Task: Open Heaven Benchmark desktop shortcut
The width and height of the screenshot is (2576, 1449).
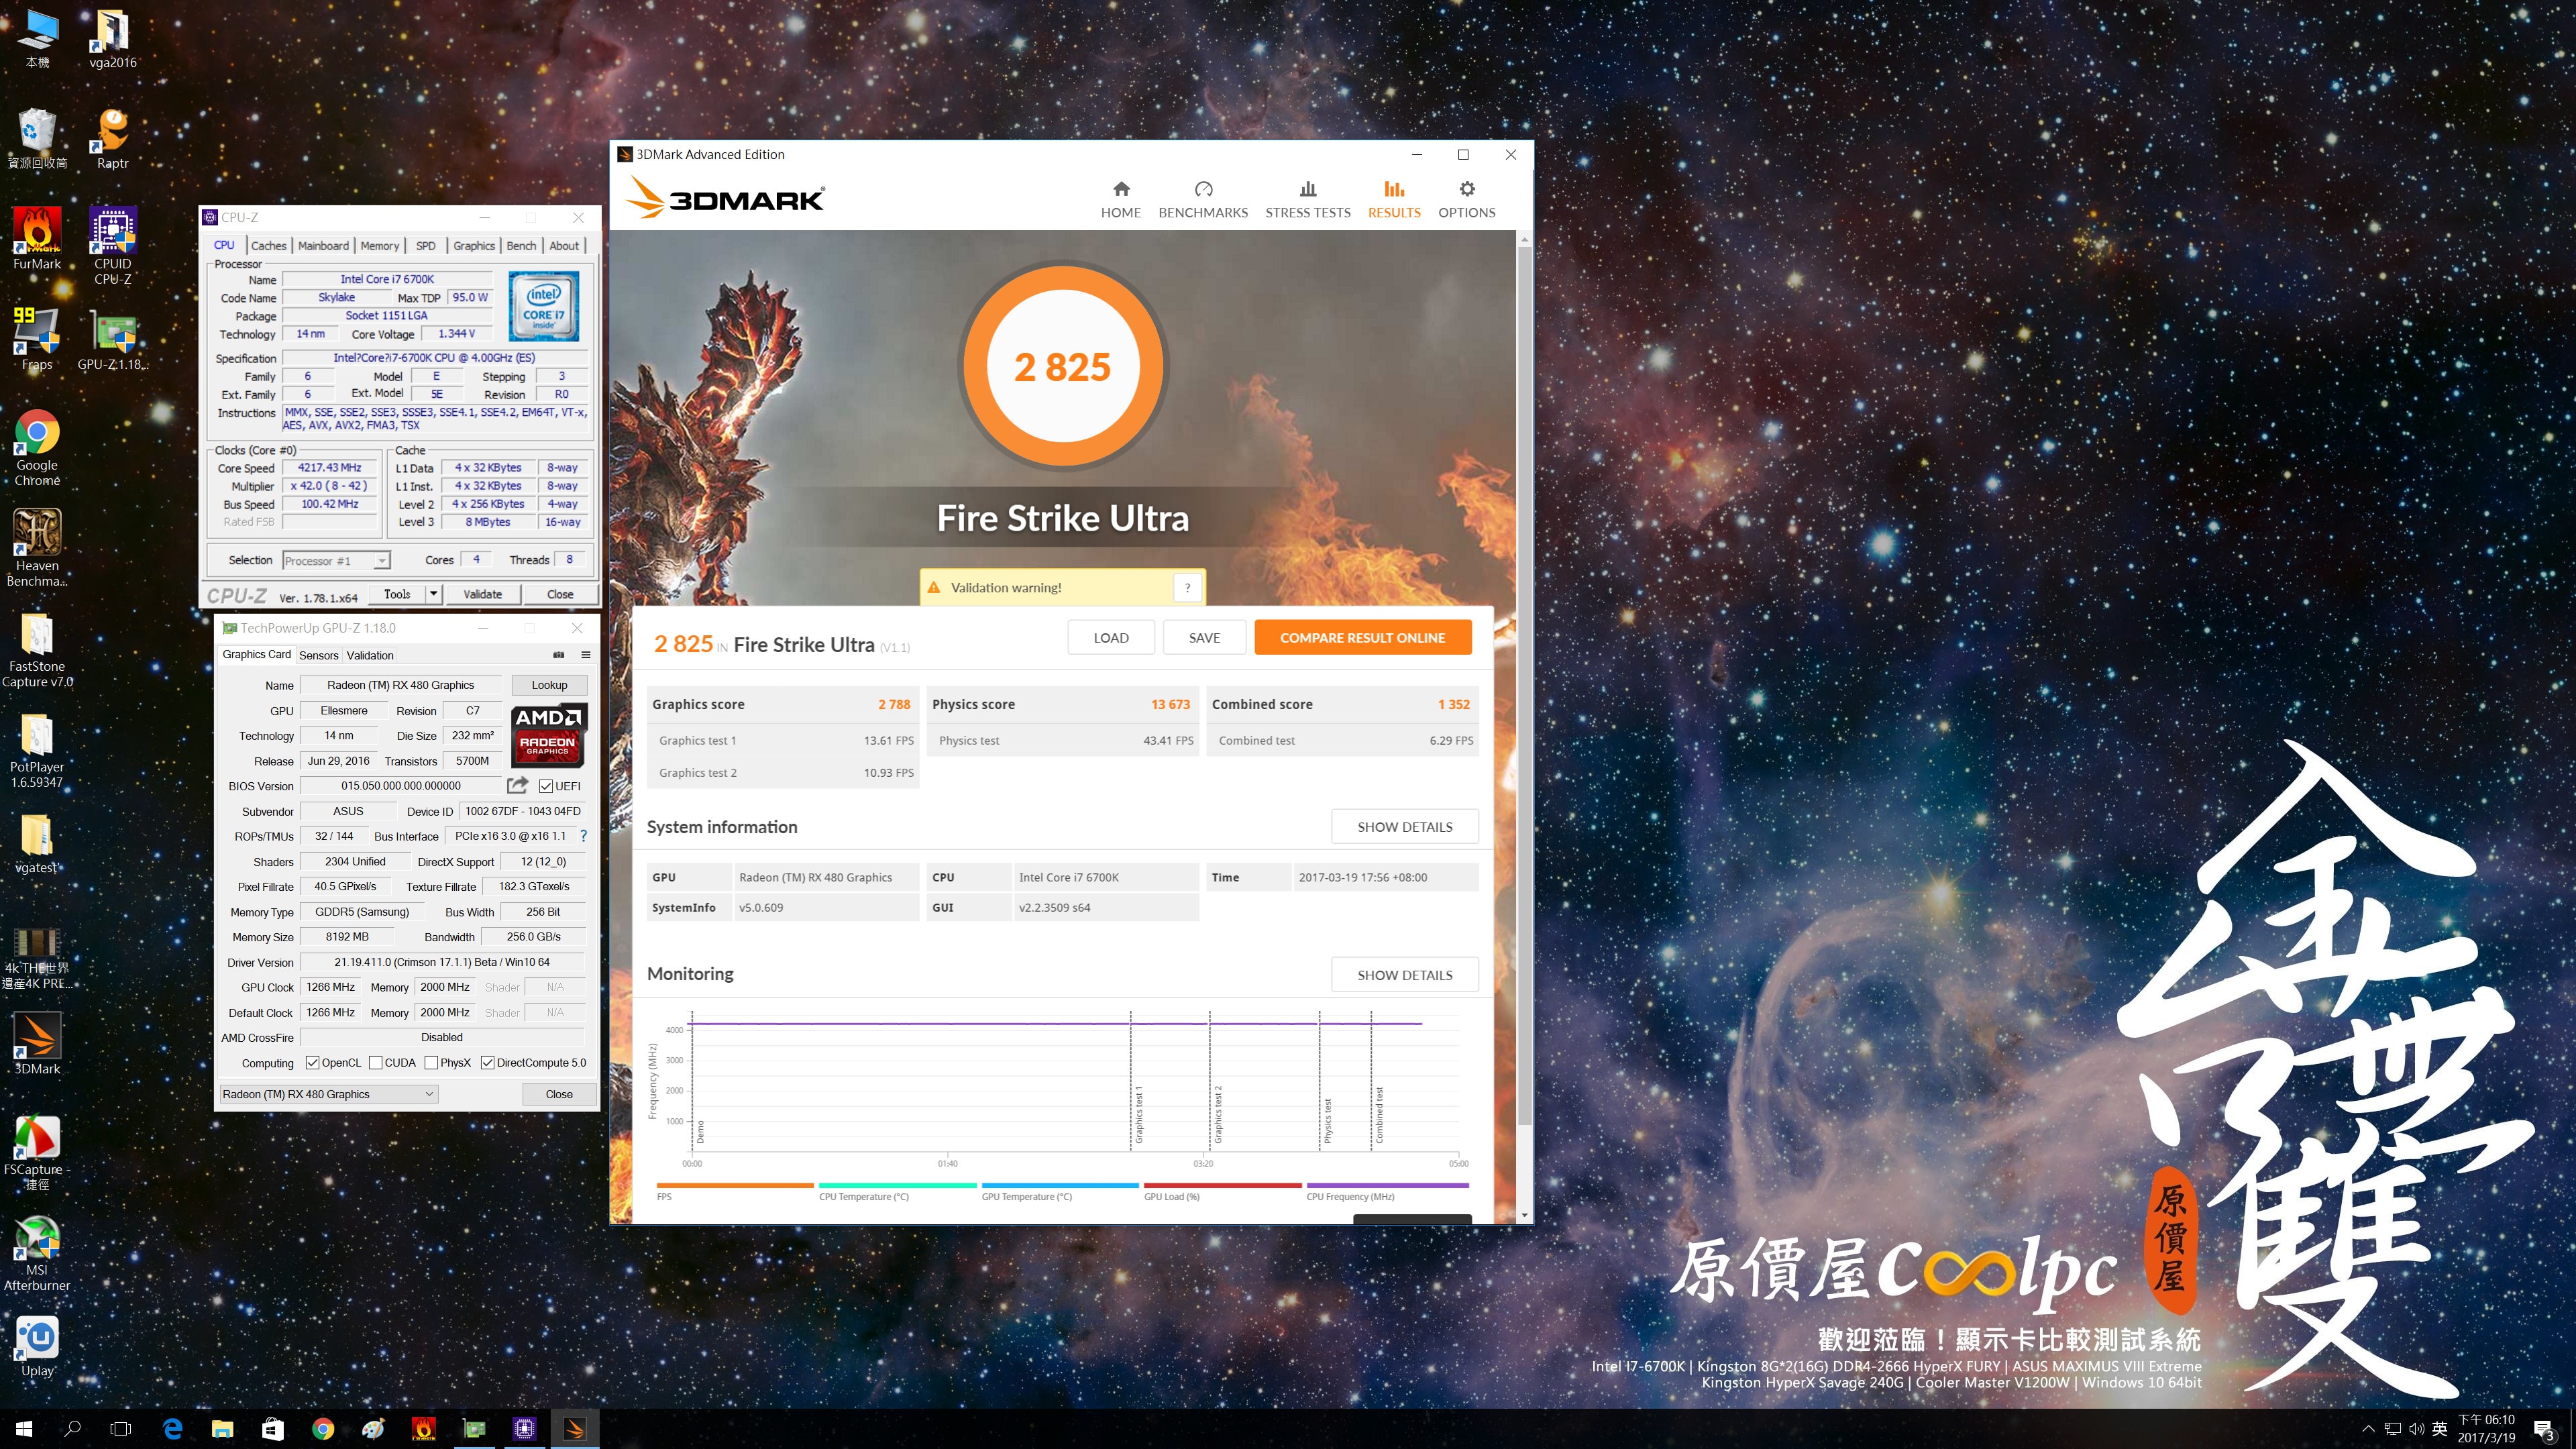Action: click(x=37, y=547)
